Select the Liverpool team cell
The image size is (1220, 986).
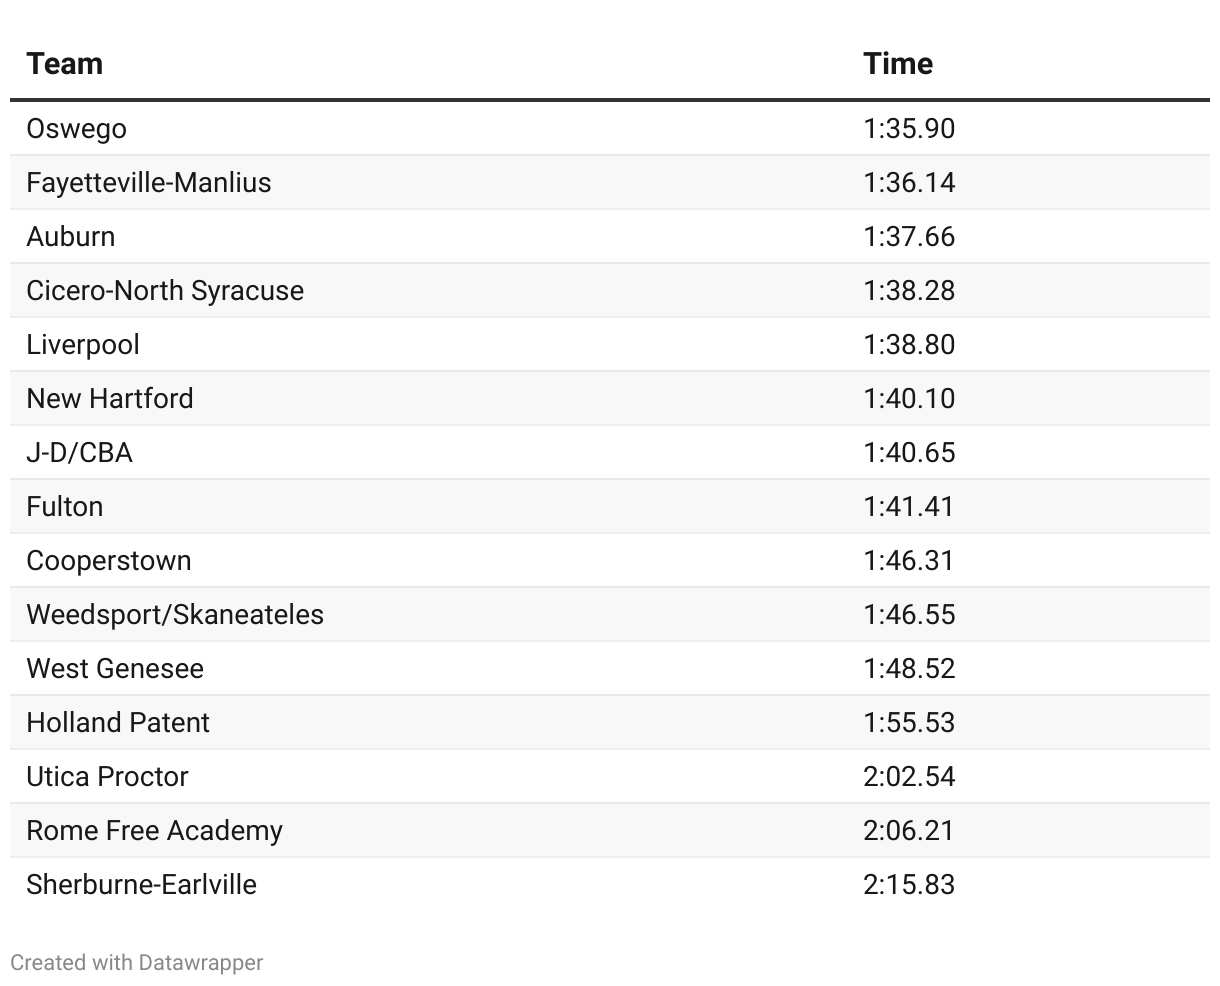(x=83, y=345)
